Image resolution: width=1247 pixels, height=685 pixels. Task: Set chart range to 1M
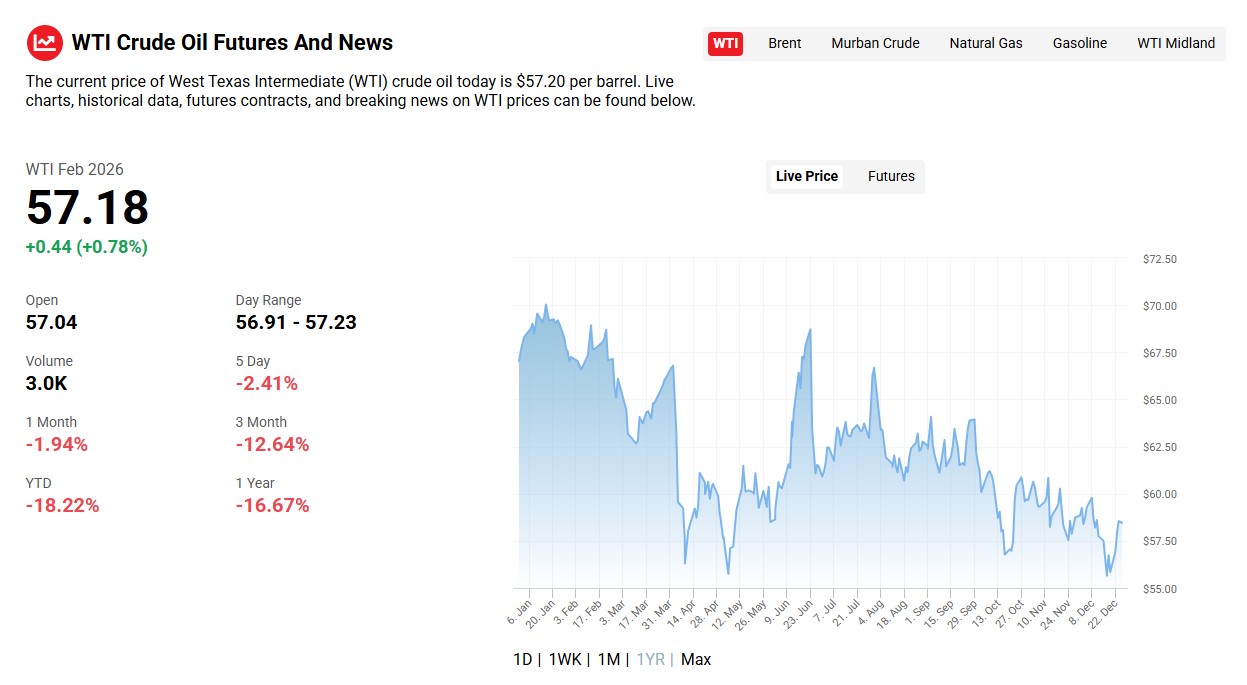click(608, 659)
